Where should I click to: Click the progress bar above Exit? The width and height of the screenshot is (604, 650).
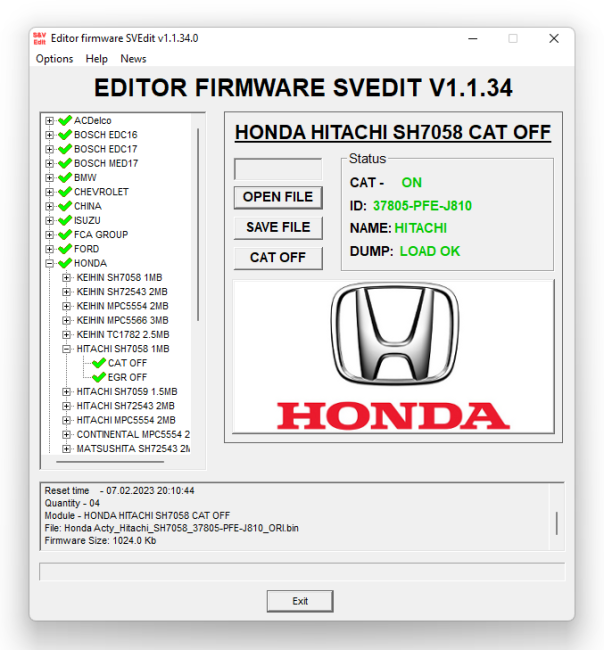[302, 572]
